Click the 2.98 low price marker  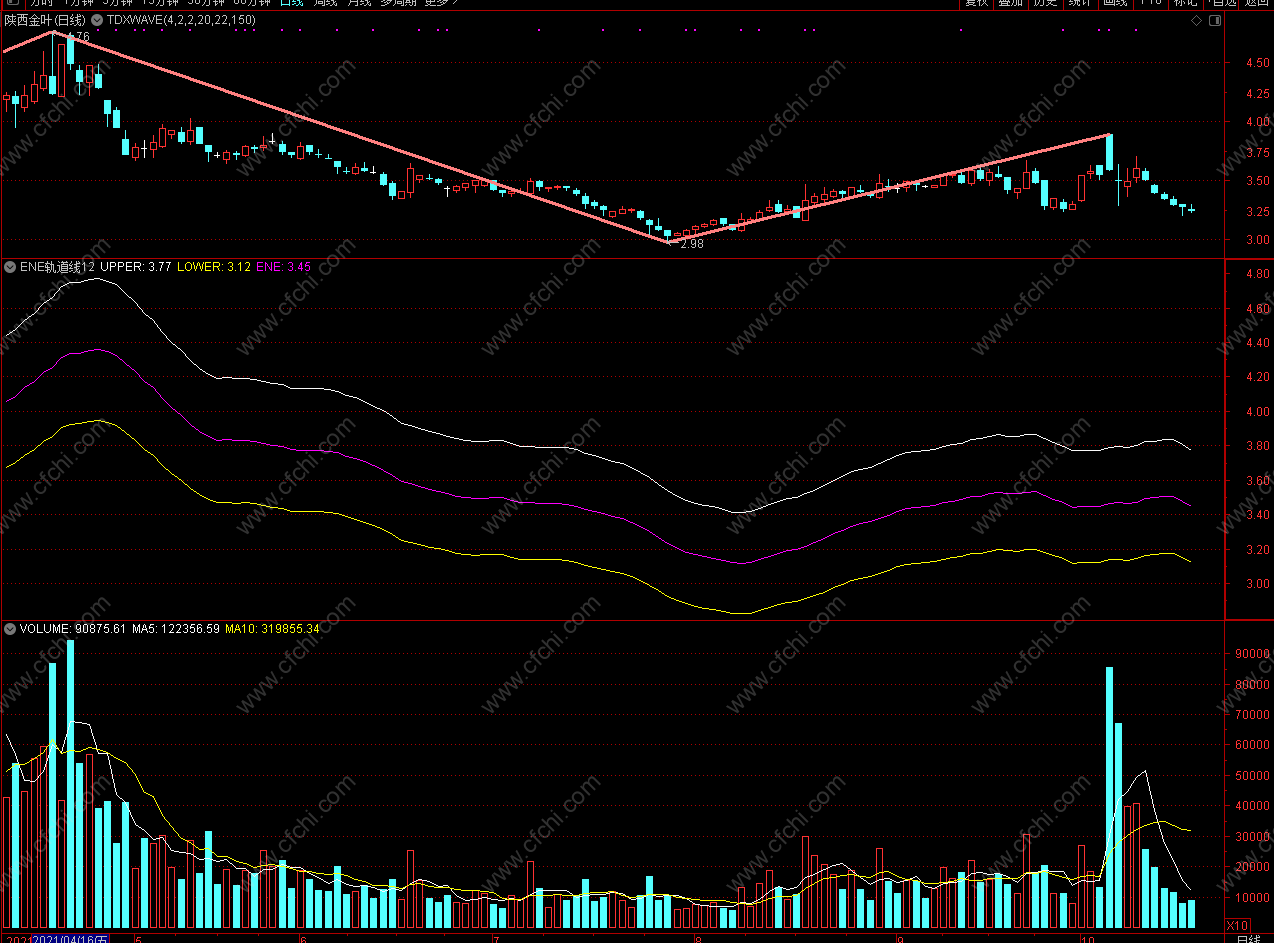point(691,244)
